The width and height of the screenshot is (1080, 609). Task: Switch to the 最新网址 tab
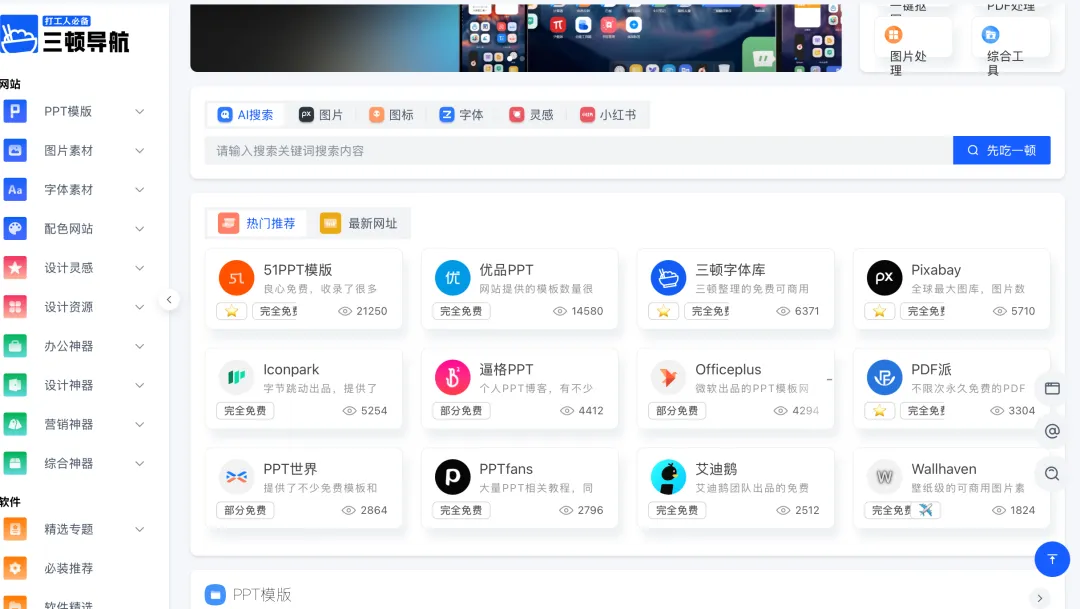point(359,223)
